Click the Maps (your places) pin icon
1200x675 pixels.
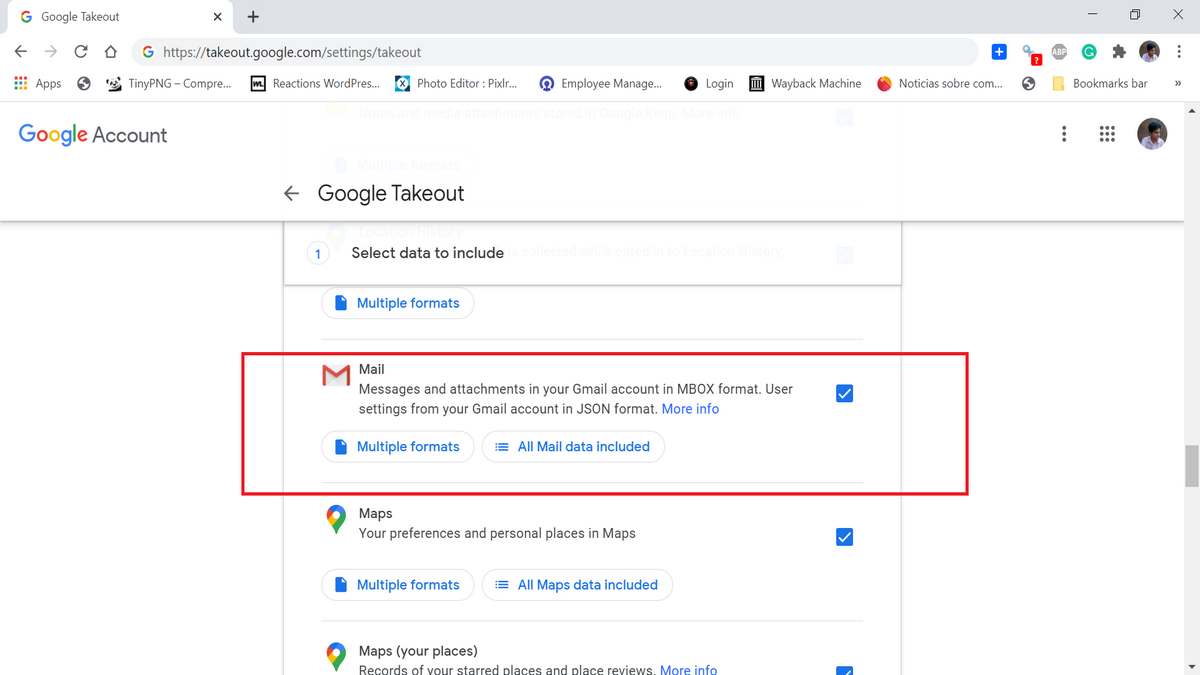click(x=336, y=657)
